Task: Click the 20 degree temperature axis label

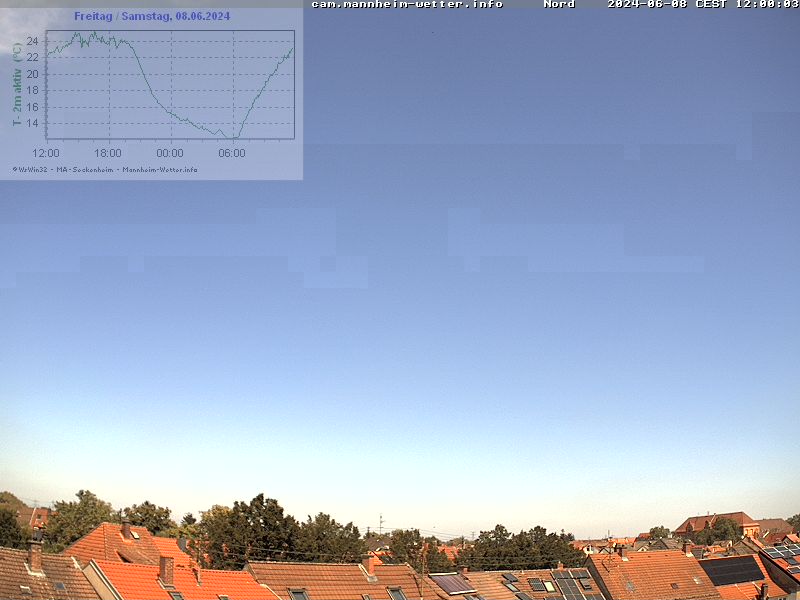Action: 33,74
